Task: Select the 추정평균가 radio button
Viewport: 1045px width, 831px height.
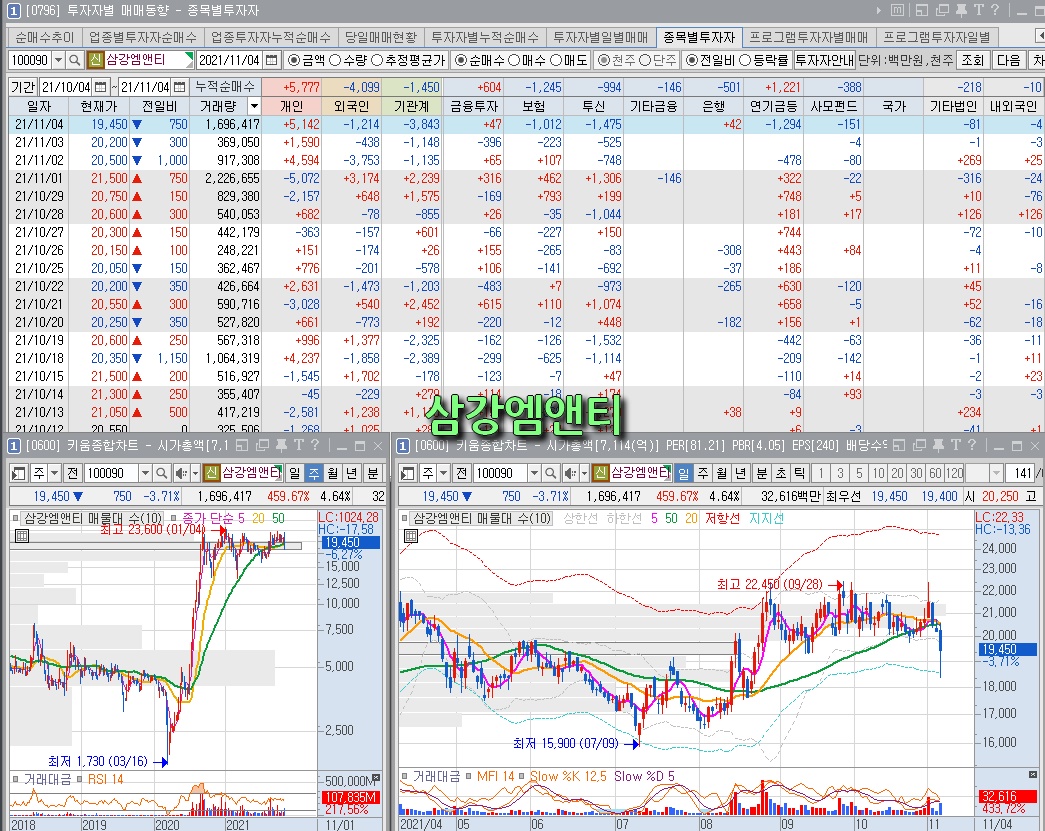Action: [377, 61]
